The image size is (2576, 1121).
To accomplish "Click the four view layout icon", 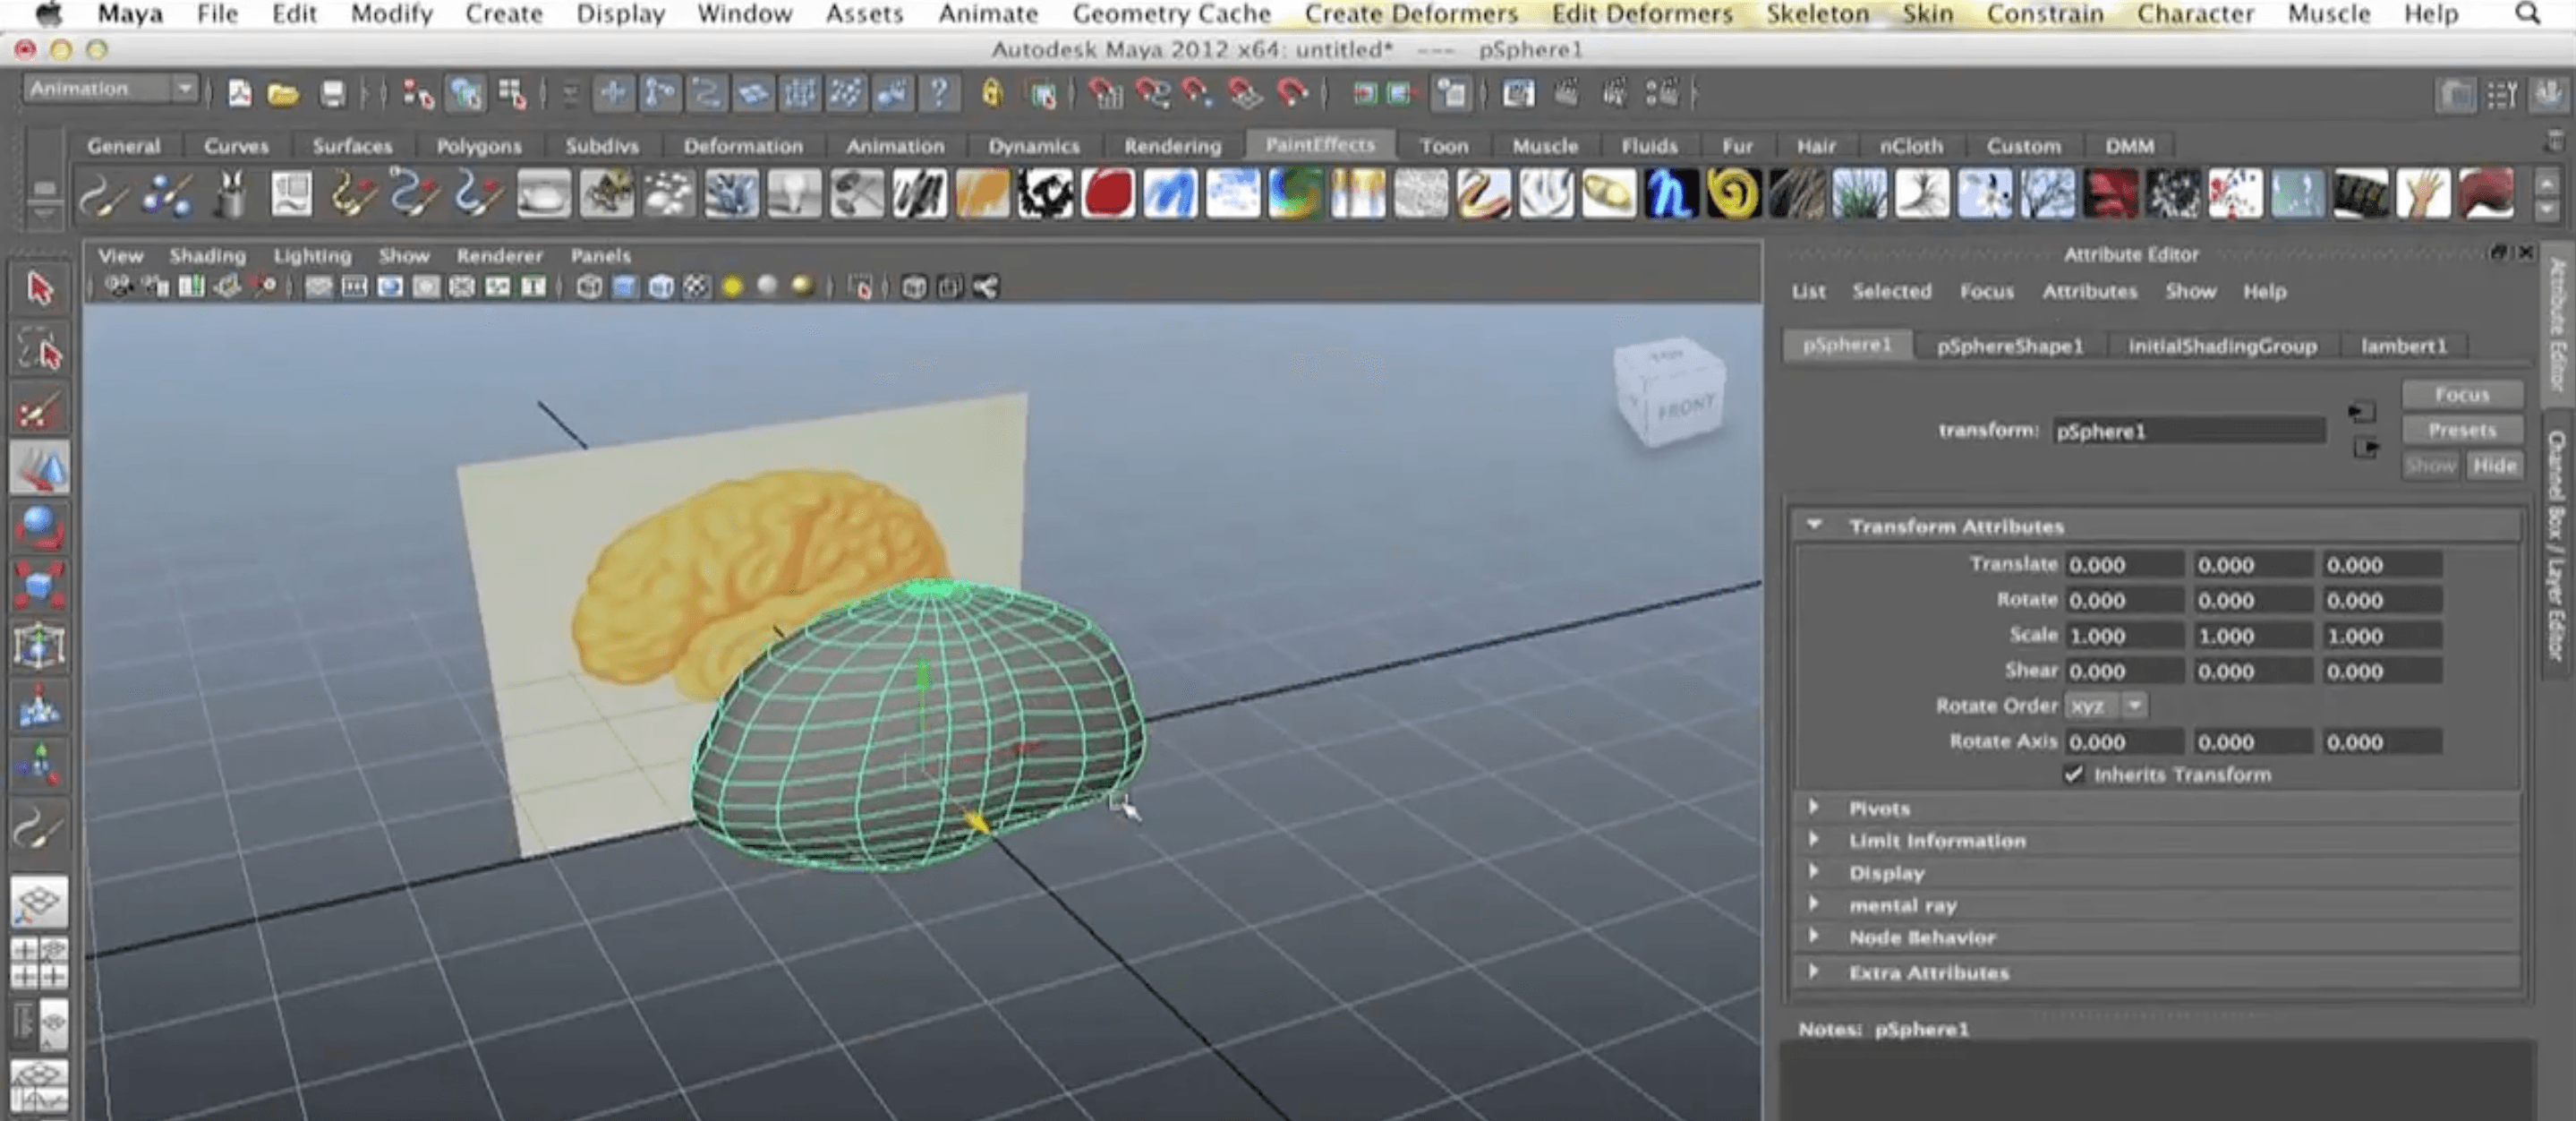I will click(x=39, y=962).
